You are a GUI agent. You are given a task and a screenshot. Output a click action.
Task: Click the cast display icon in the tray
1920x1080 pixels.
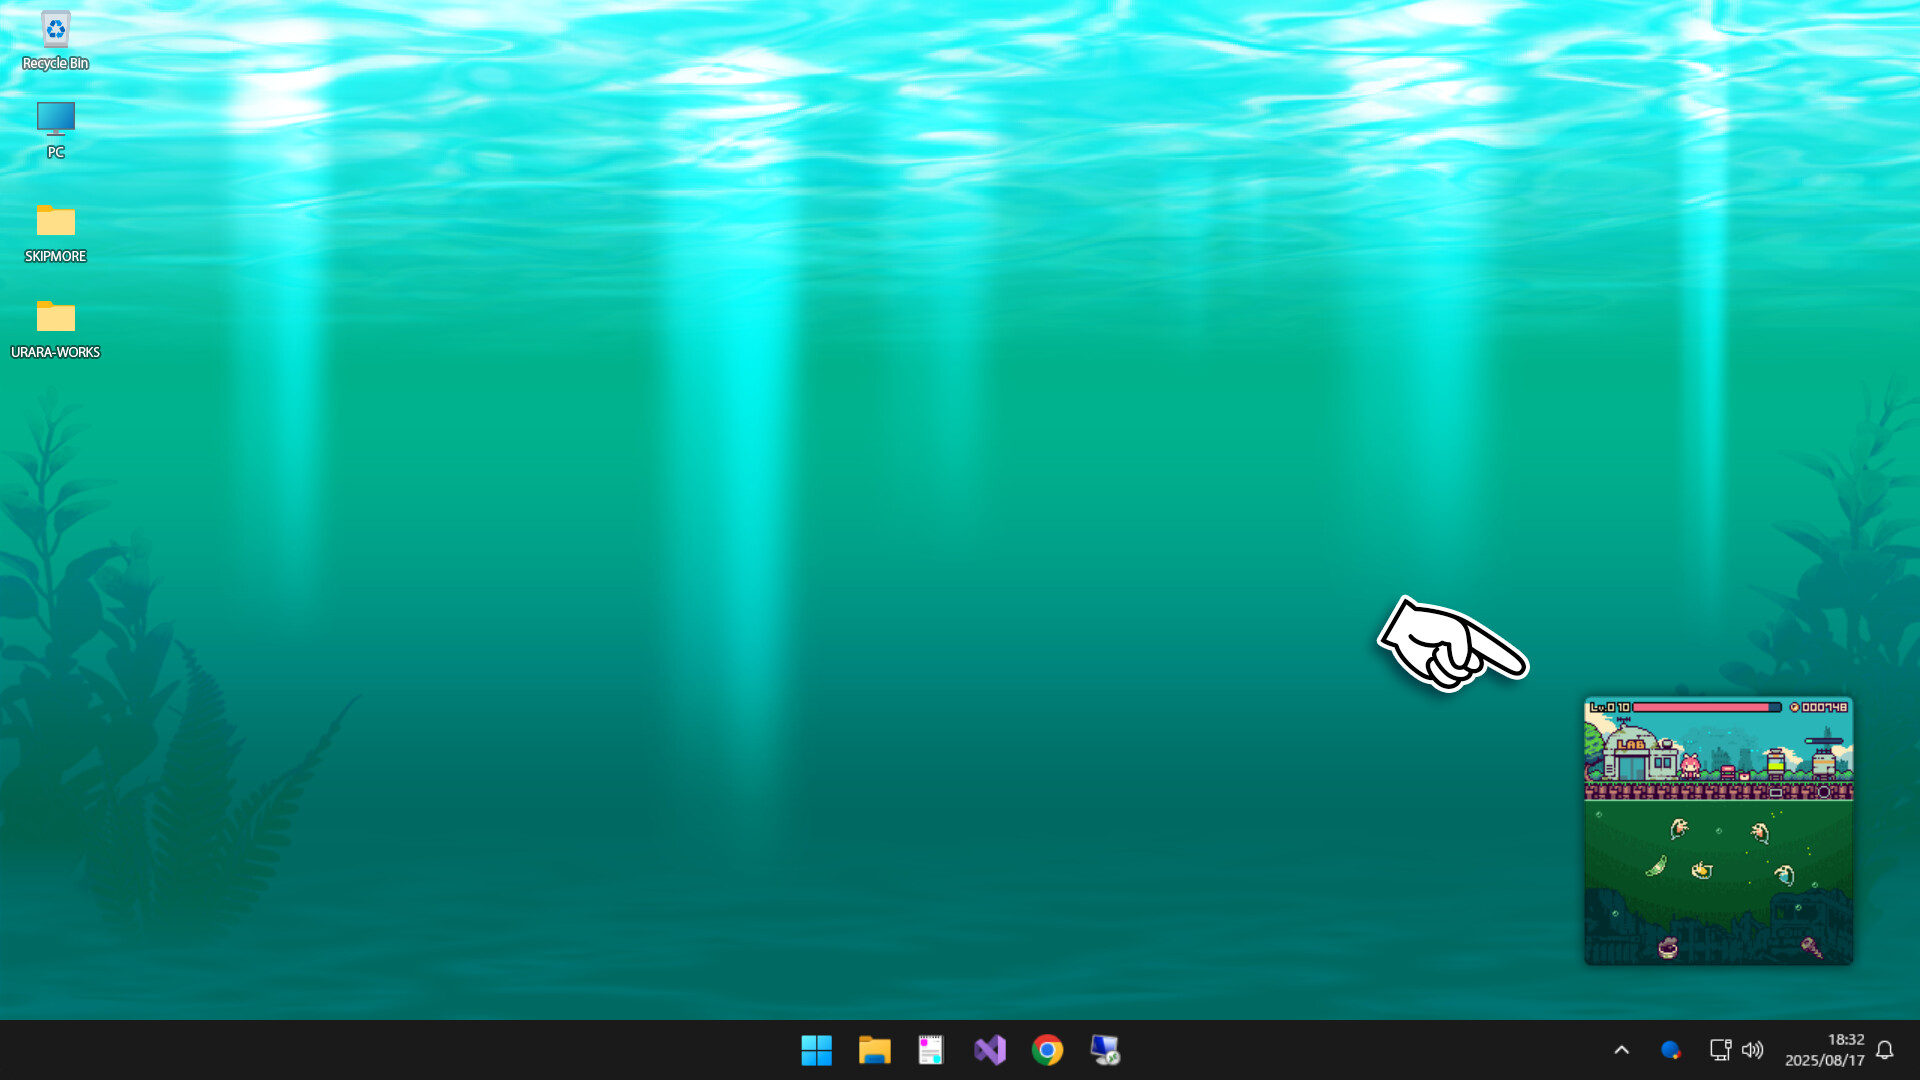point(1721,1050)
